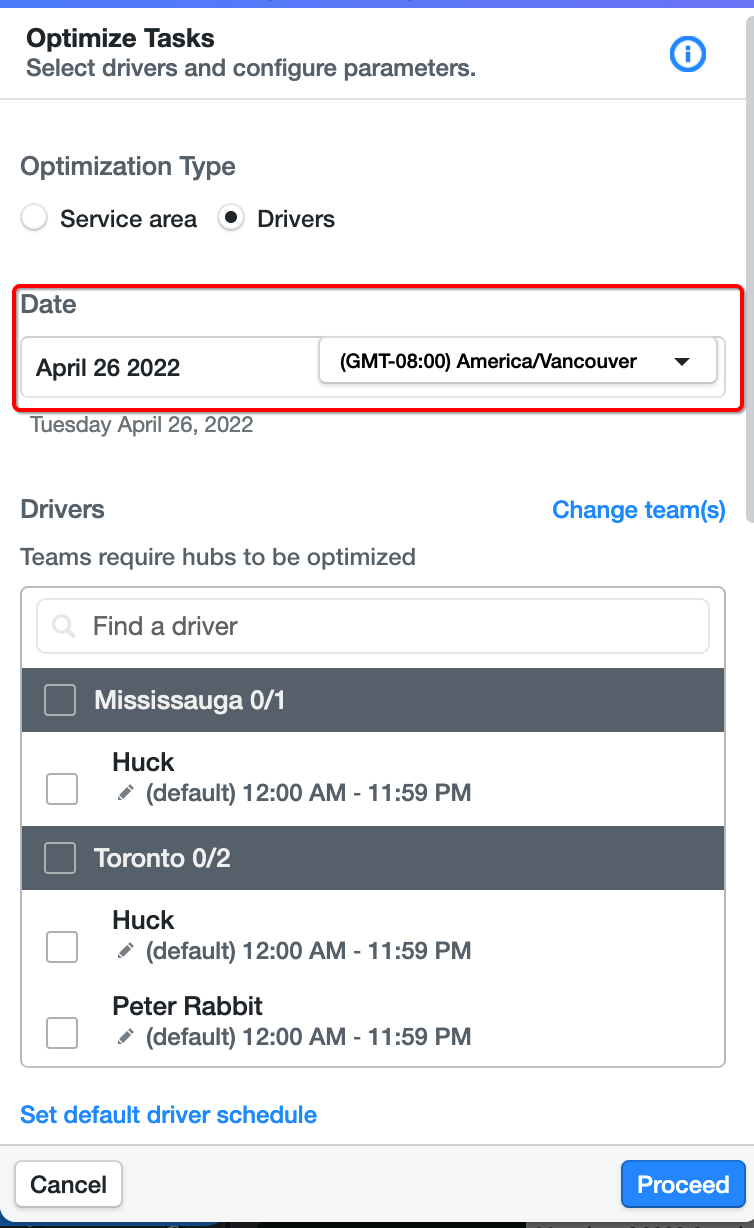Screen dimensions: 754x1228
Task: Click the timezone dropdown arrow
Action: point(682,362)
